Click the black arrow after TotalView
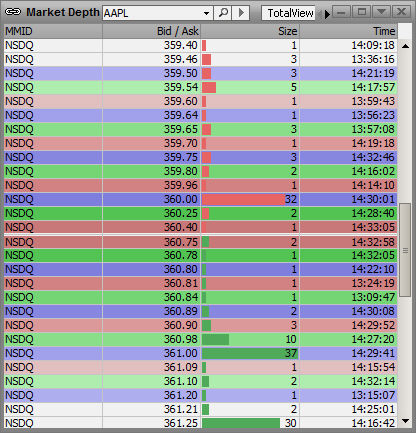This screenshot has width=416, height=433. pyautogui.click(x=327, y=14)
